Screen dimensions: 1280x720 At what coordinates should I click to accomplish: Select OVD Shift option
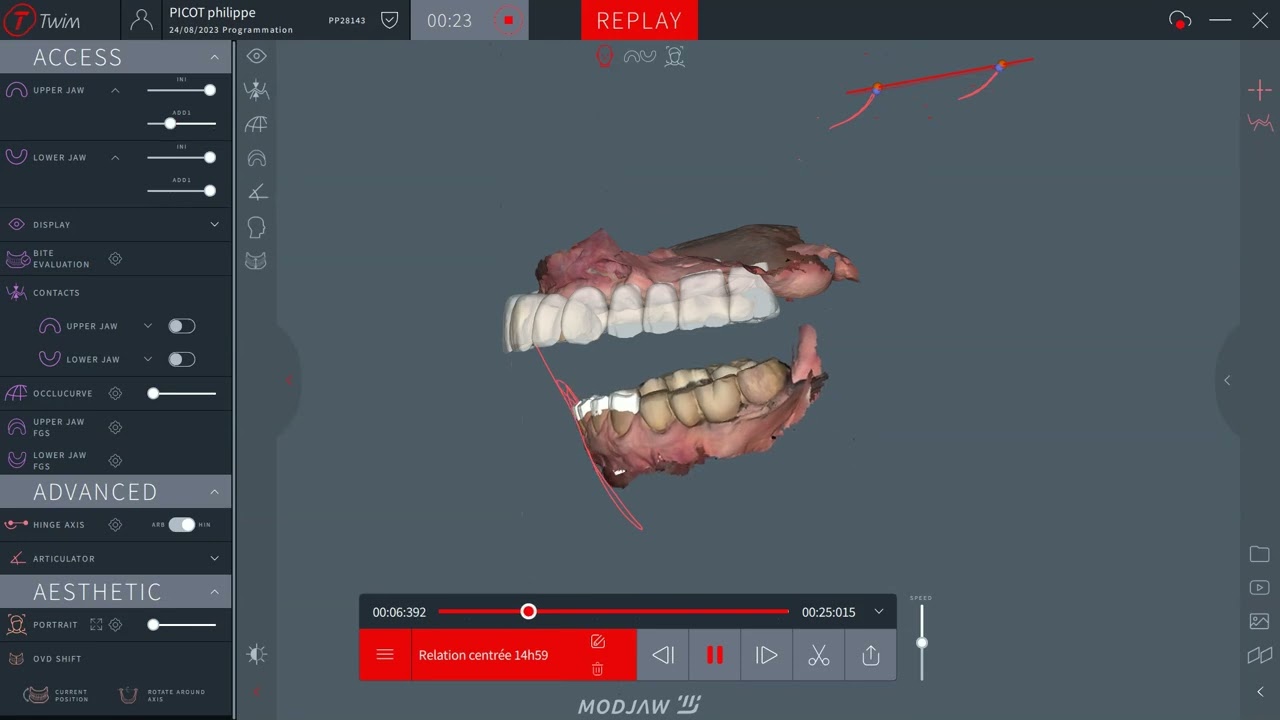click(x=57, y=659)
